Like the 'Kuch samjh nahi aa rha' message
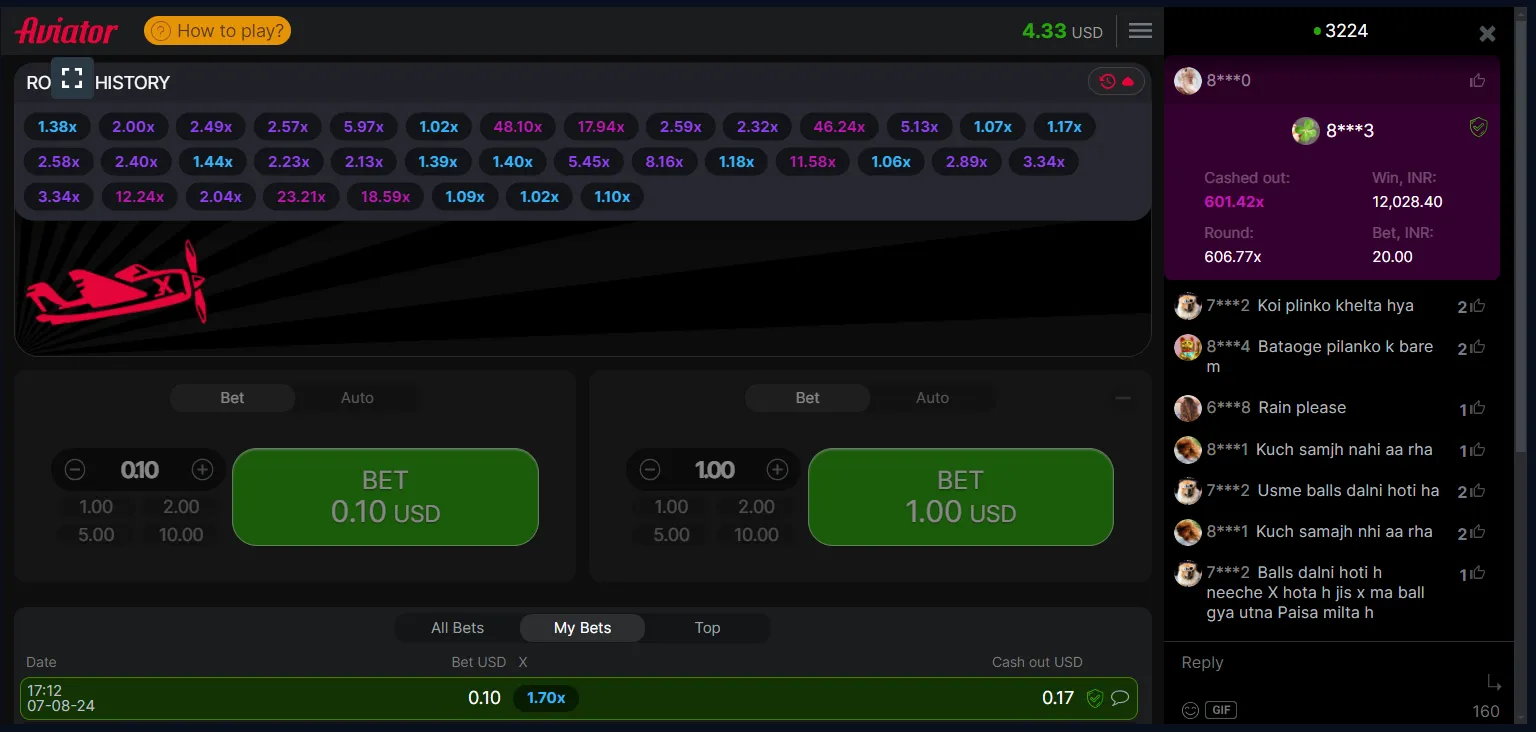Viewport: 1536px width, 732px height. tap(1477, 451)
